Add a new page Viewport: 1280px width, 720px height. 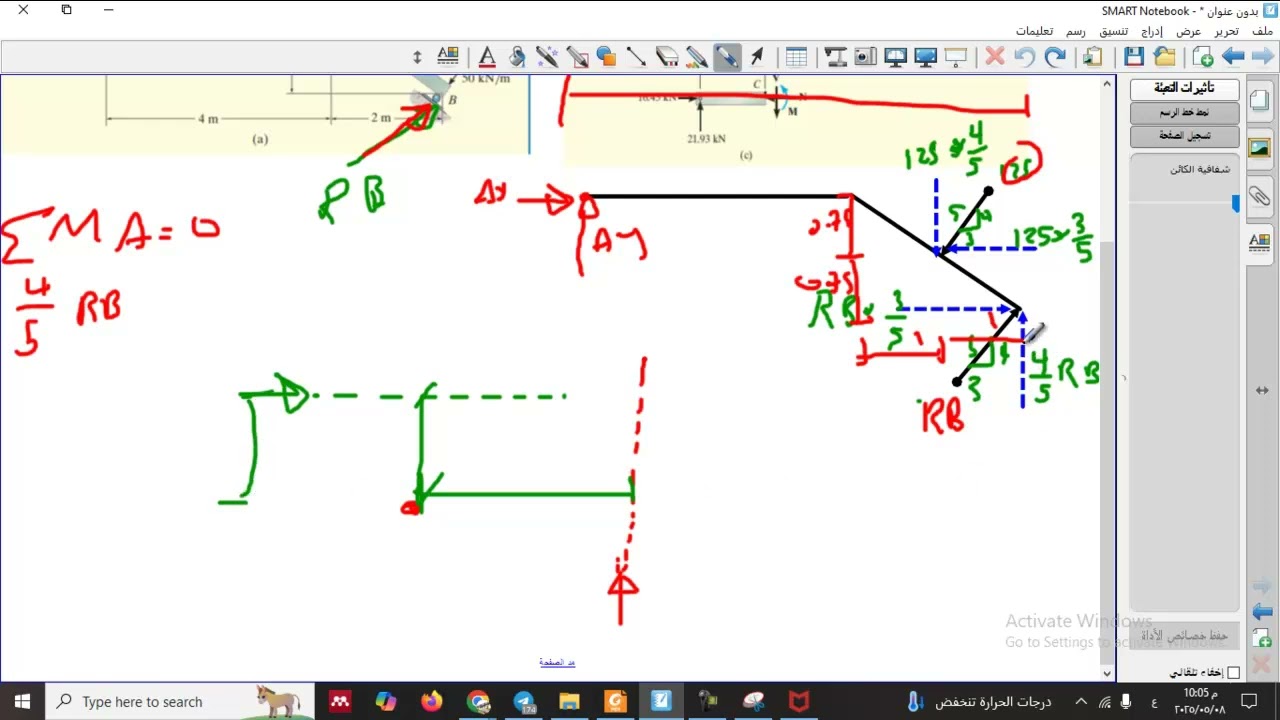(x=1203, y=57)
